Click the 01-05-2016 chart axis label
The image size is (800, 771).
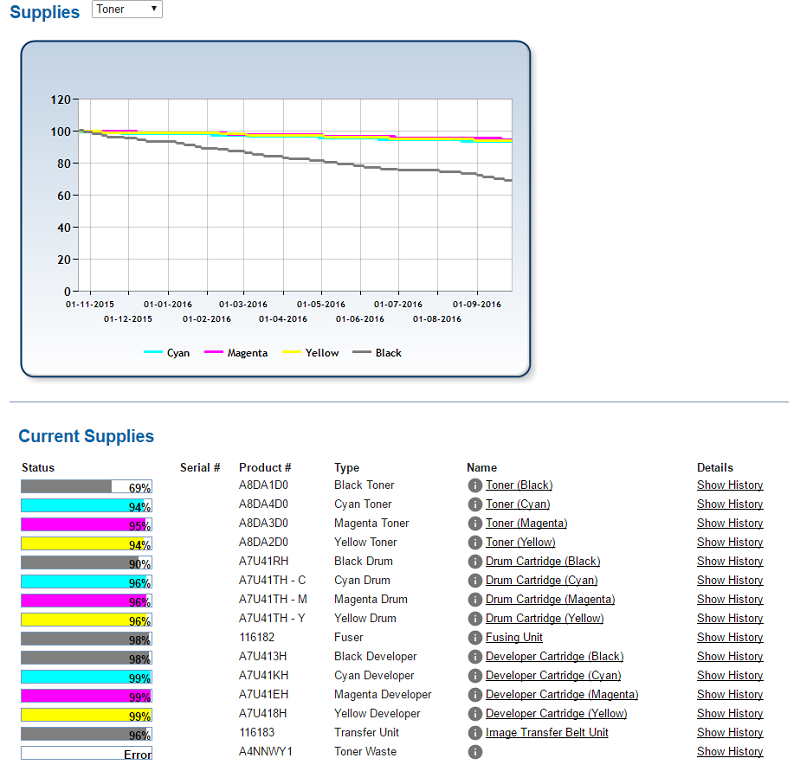(x=321, y=304)
